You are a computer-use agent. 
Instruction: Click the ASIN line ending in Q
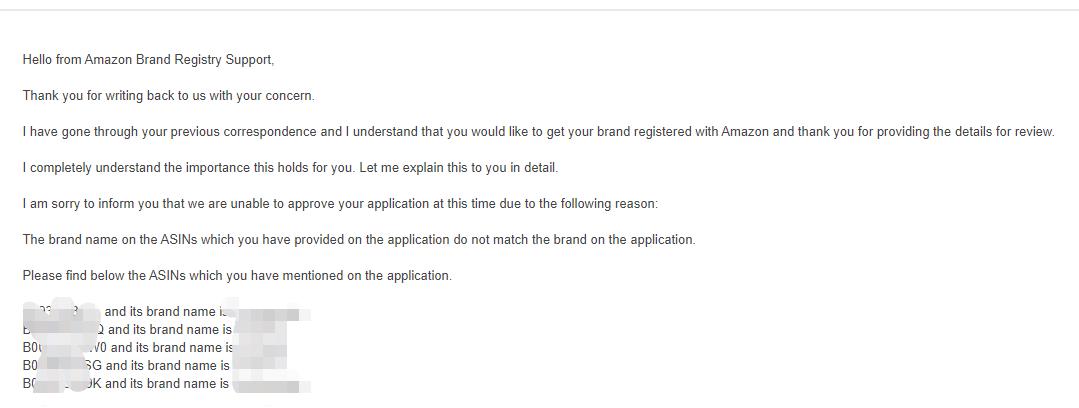click(167, 330)
